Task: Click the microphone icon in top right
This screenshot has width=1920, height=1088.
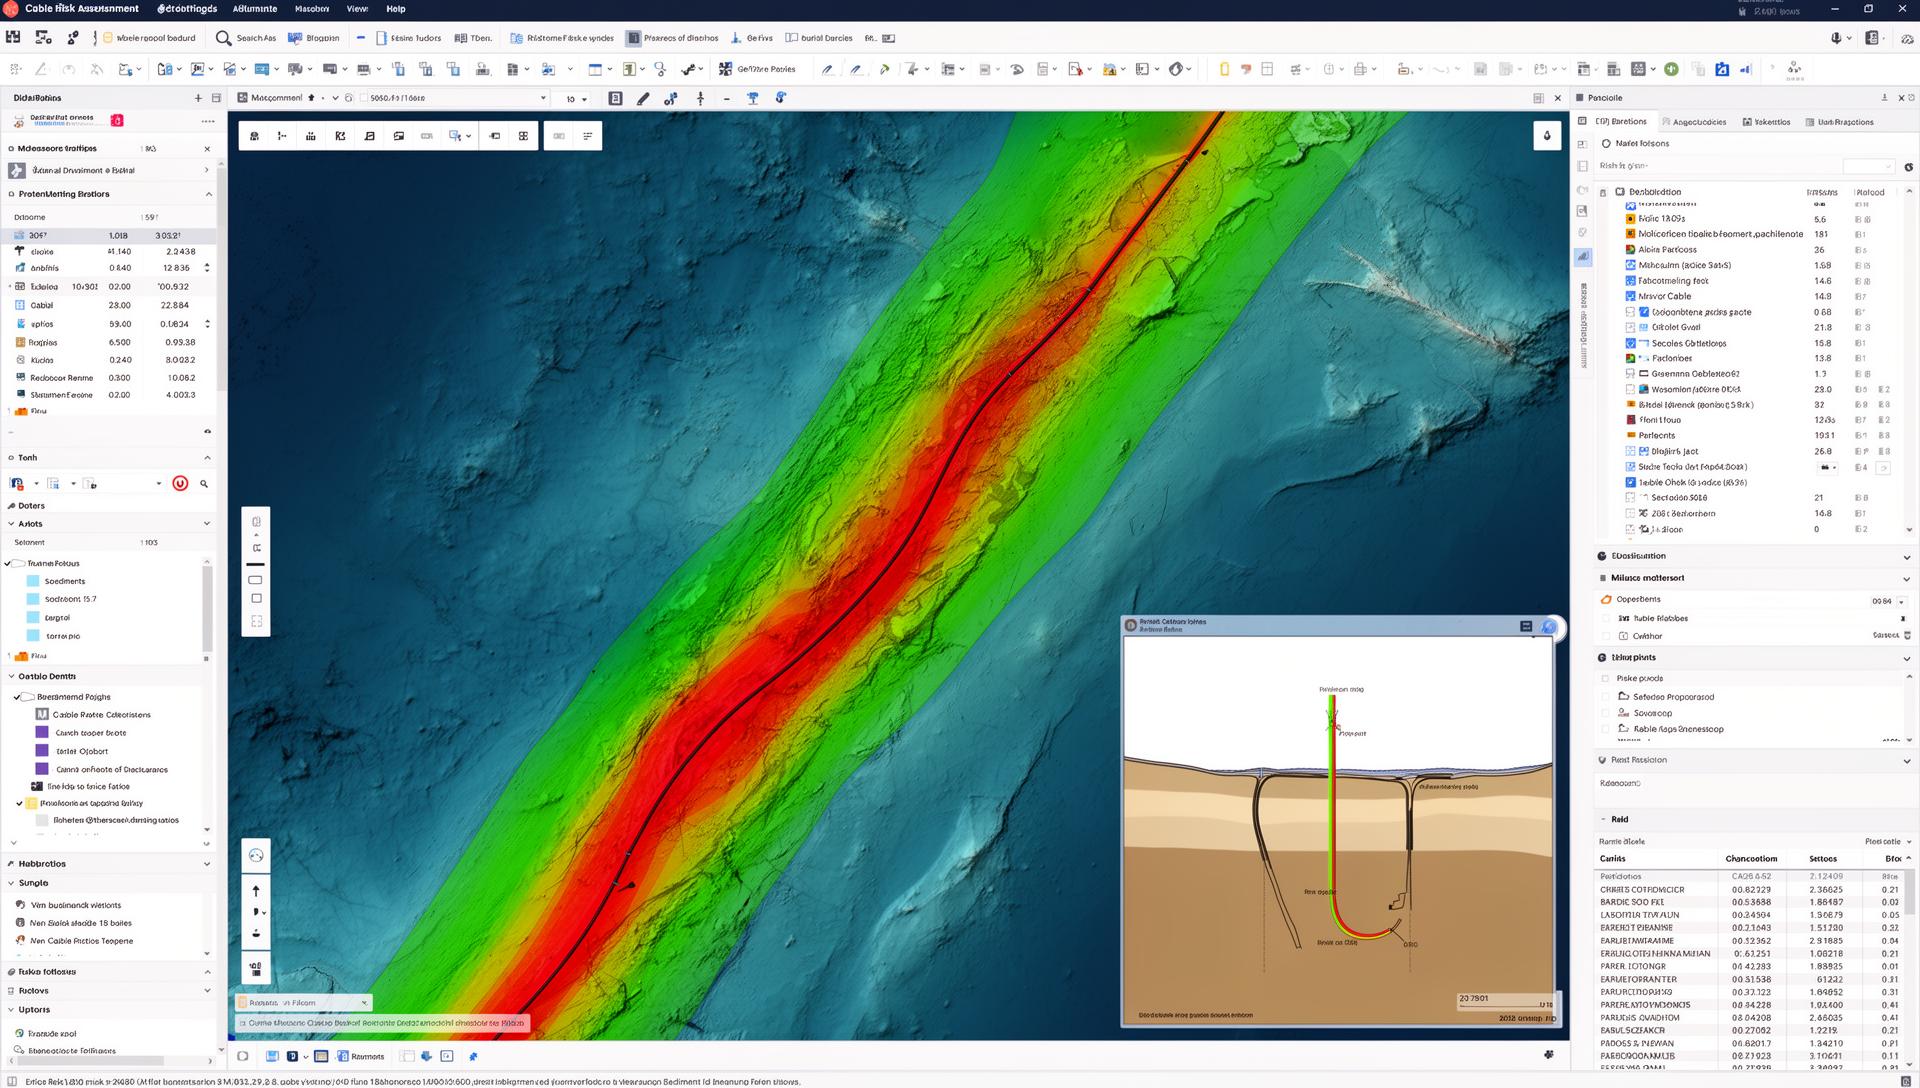Action: [1836, 38]
